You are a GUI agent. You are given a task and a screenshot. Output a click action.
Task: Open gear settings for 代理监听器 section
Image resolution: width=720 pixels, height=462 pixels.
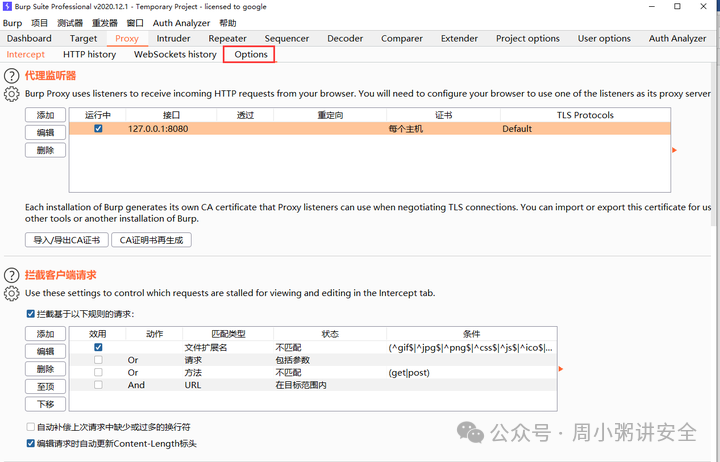click(x=11, y=94)
